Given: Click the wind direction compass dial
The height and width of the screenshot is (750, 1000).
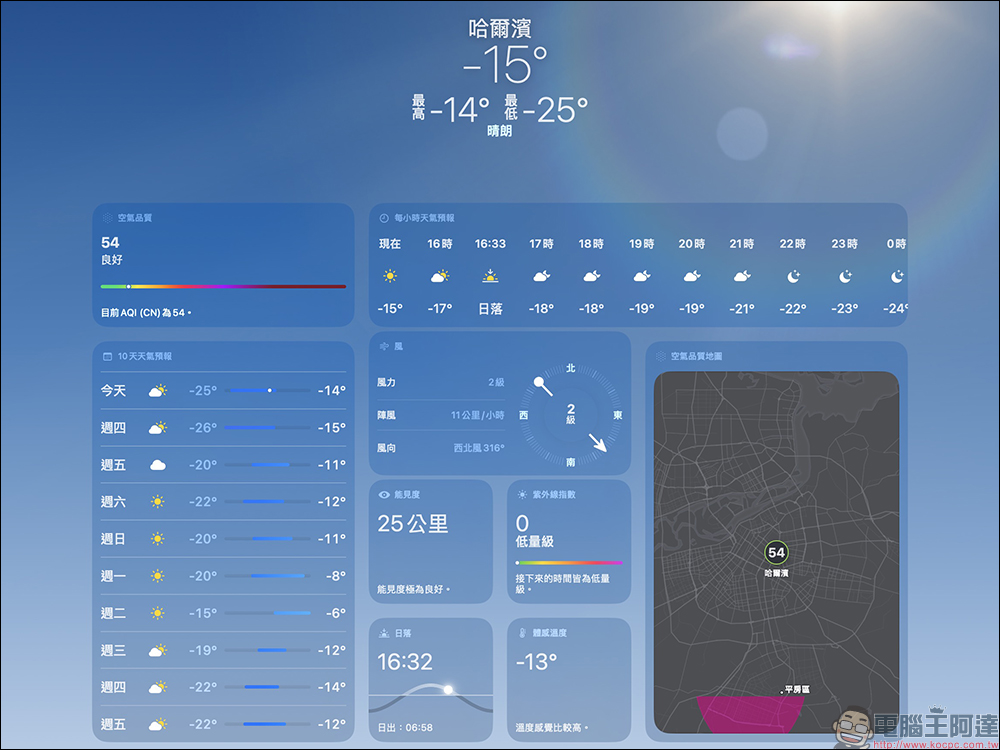Looking at the screenshot, I should click(x=570, y=417).
